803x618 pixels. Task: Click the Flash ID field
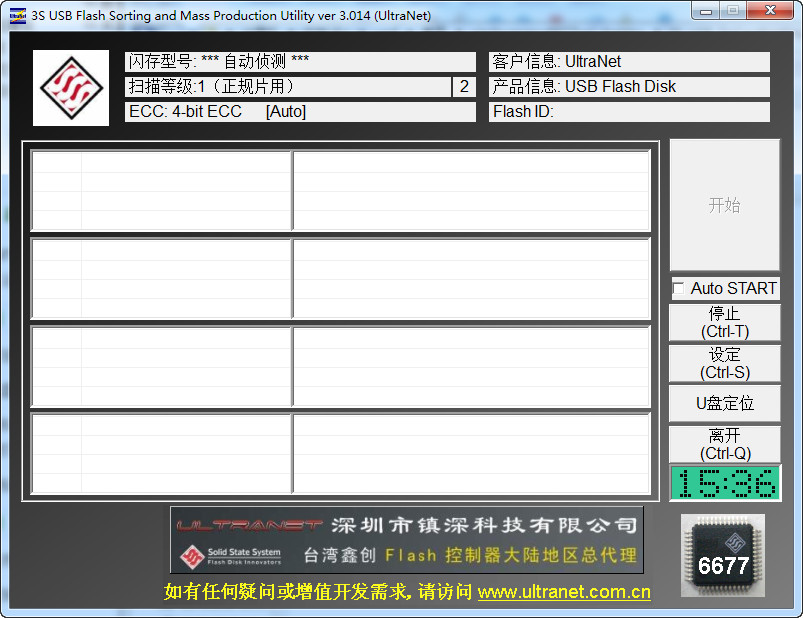(629, 112)
